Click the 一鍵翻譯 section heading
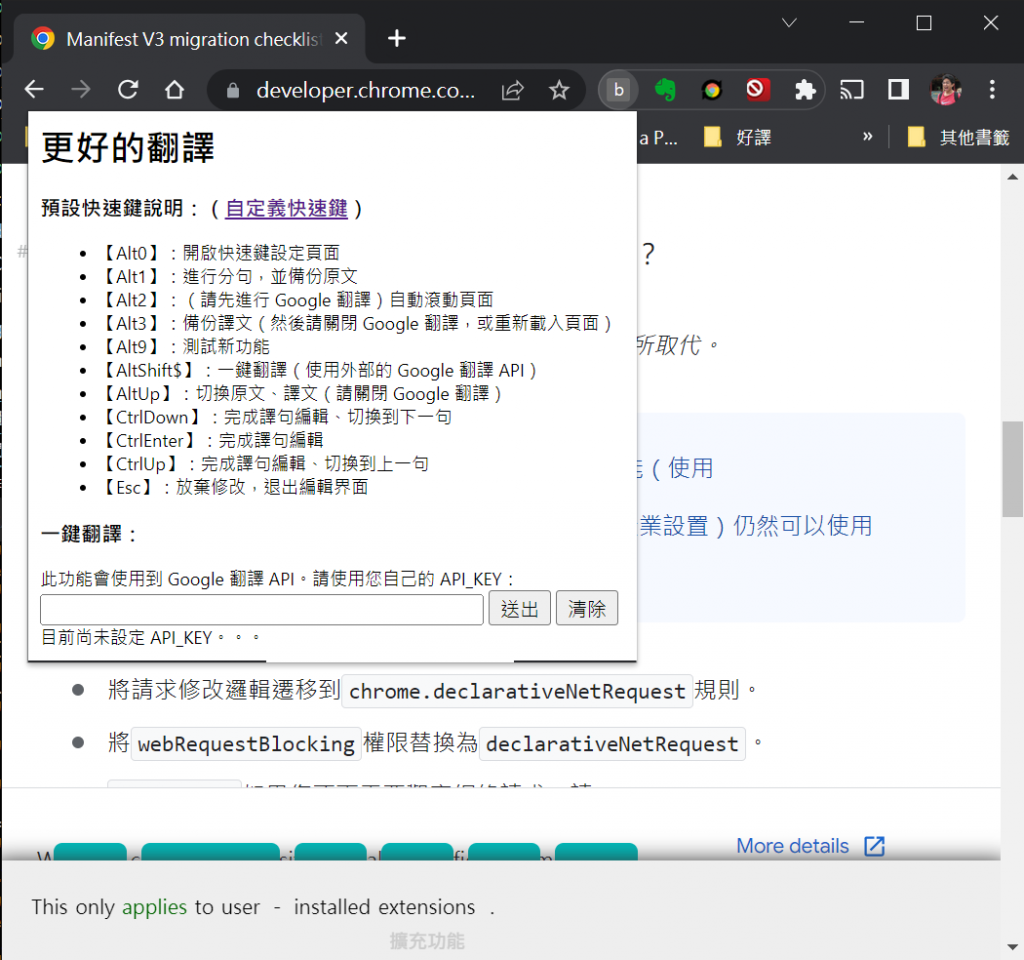This screenshot has height=960, width=1024. tap(89, 534)
